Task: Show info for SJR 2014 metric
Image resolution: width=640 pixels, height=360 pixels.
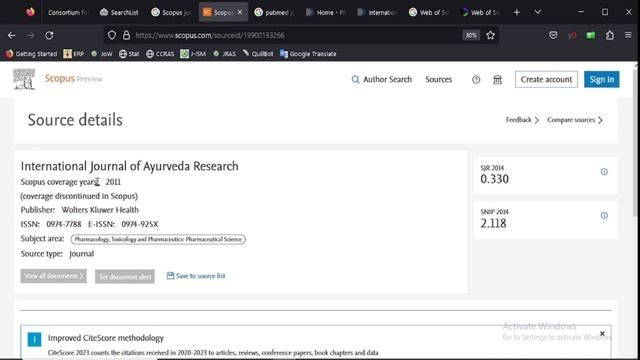Action: [604, 172]
